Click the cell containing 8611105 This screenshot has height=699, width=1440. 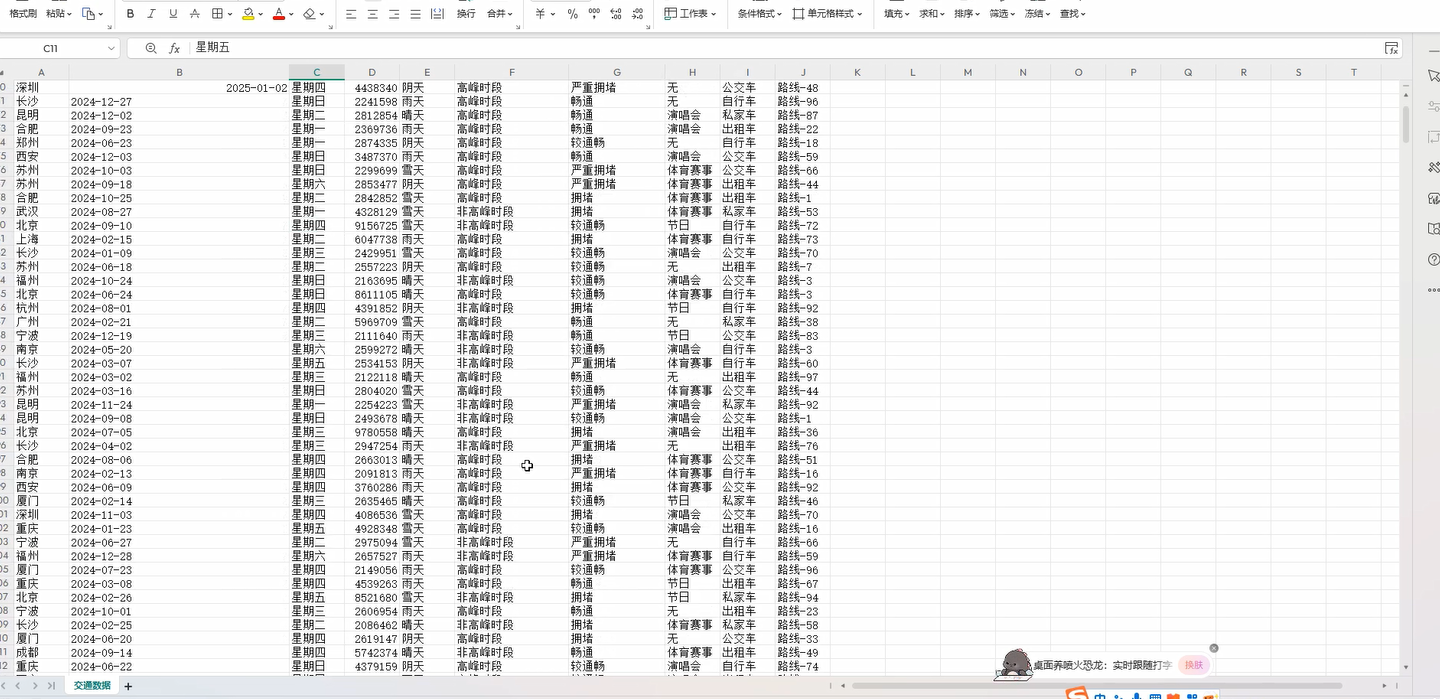[372, 295]
